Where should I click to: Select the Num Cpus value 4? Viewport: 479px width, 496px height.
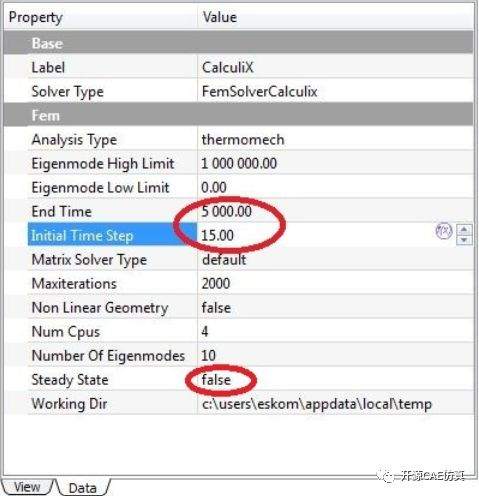tap(335, 331)
